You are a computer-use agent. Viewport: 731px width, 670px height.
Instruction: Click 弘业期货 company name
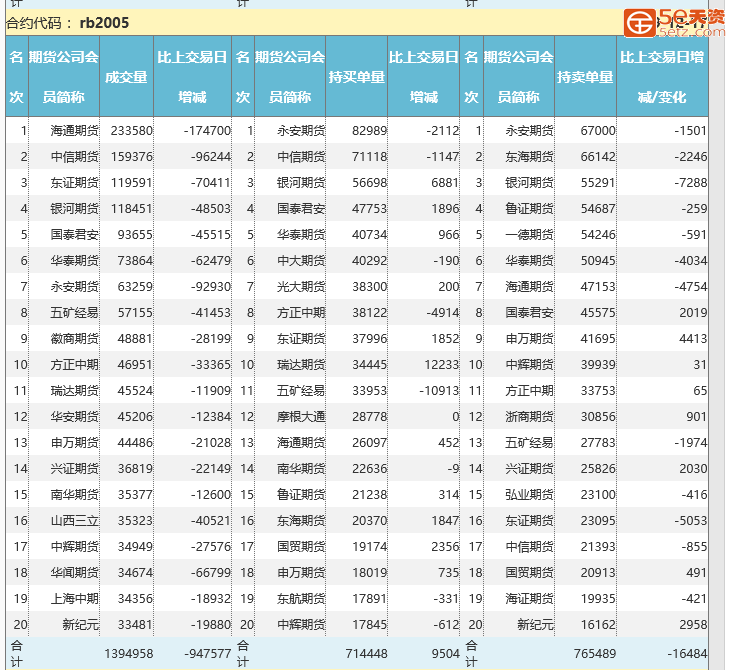coord(530,495)
